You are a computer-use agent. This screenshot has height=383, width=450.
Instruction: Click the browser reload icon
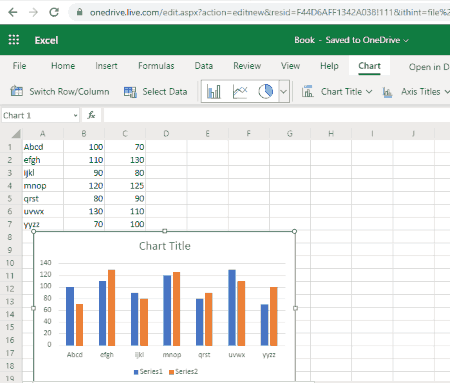[x=54, y=12]
